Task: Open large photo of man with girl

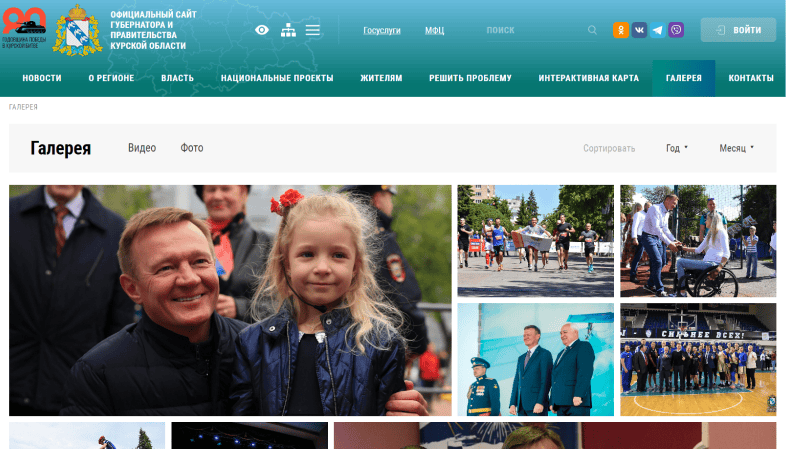Action: coord(230,300)
